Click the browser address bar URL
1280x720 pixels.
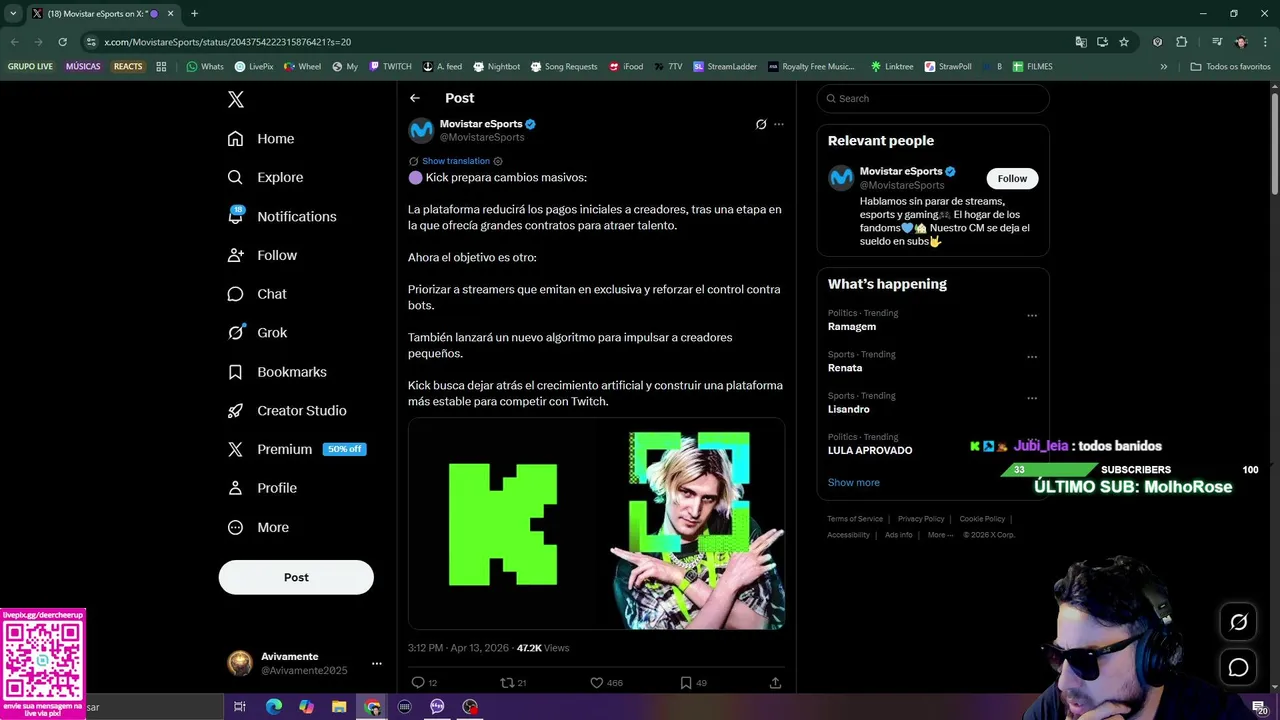(x=228, y=42)
